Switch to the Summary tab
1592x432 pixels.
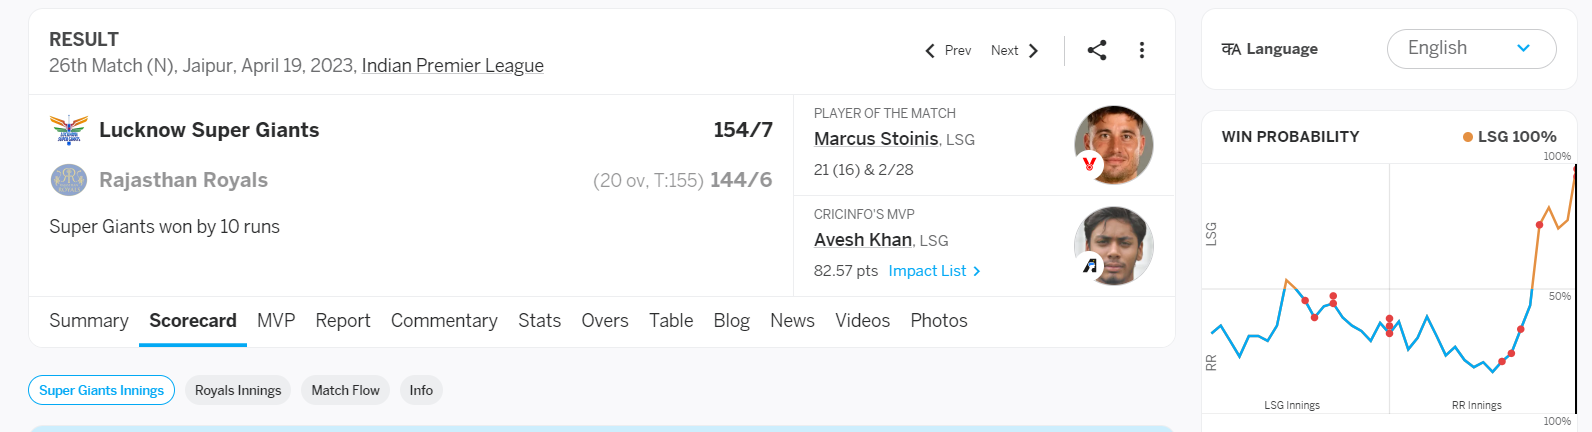[89, 321]
